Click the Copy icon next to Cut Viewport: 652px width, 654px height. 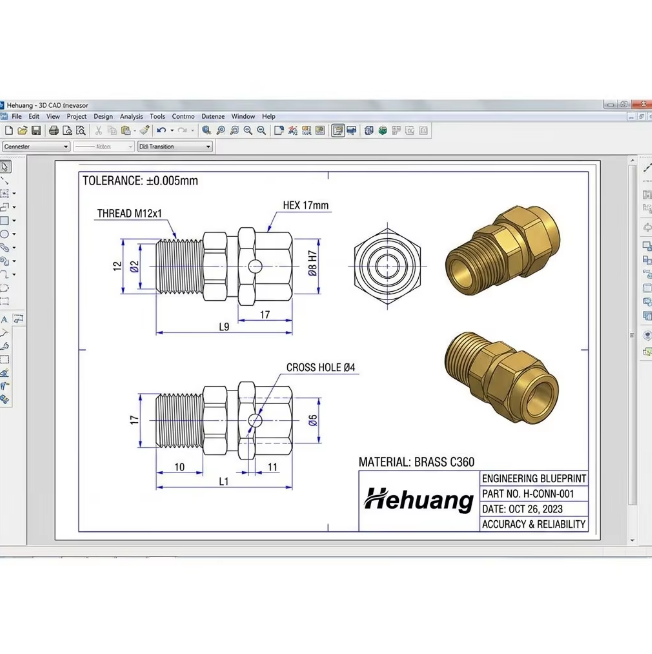pyautogui.click(x=112, y=131)
